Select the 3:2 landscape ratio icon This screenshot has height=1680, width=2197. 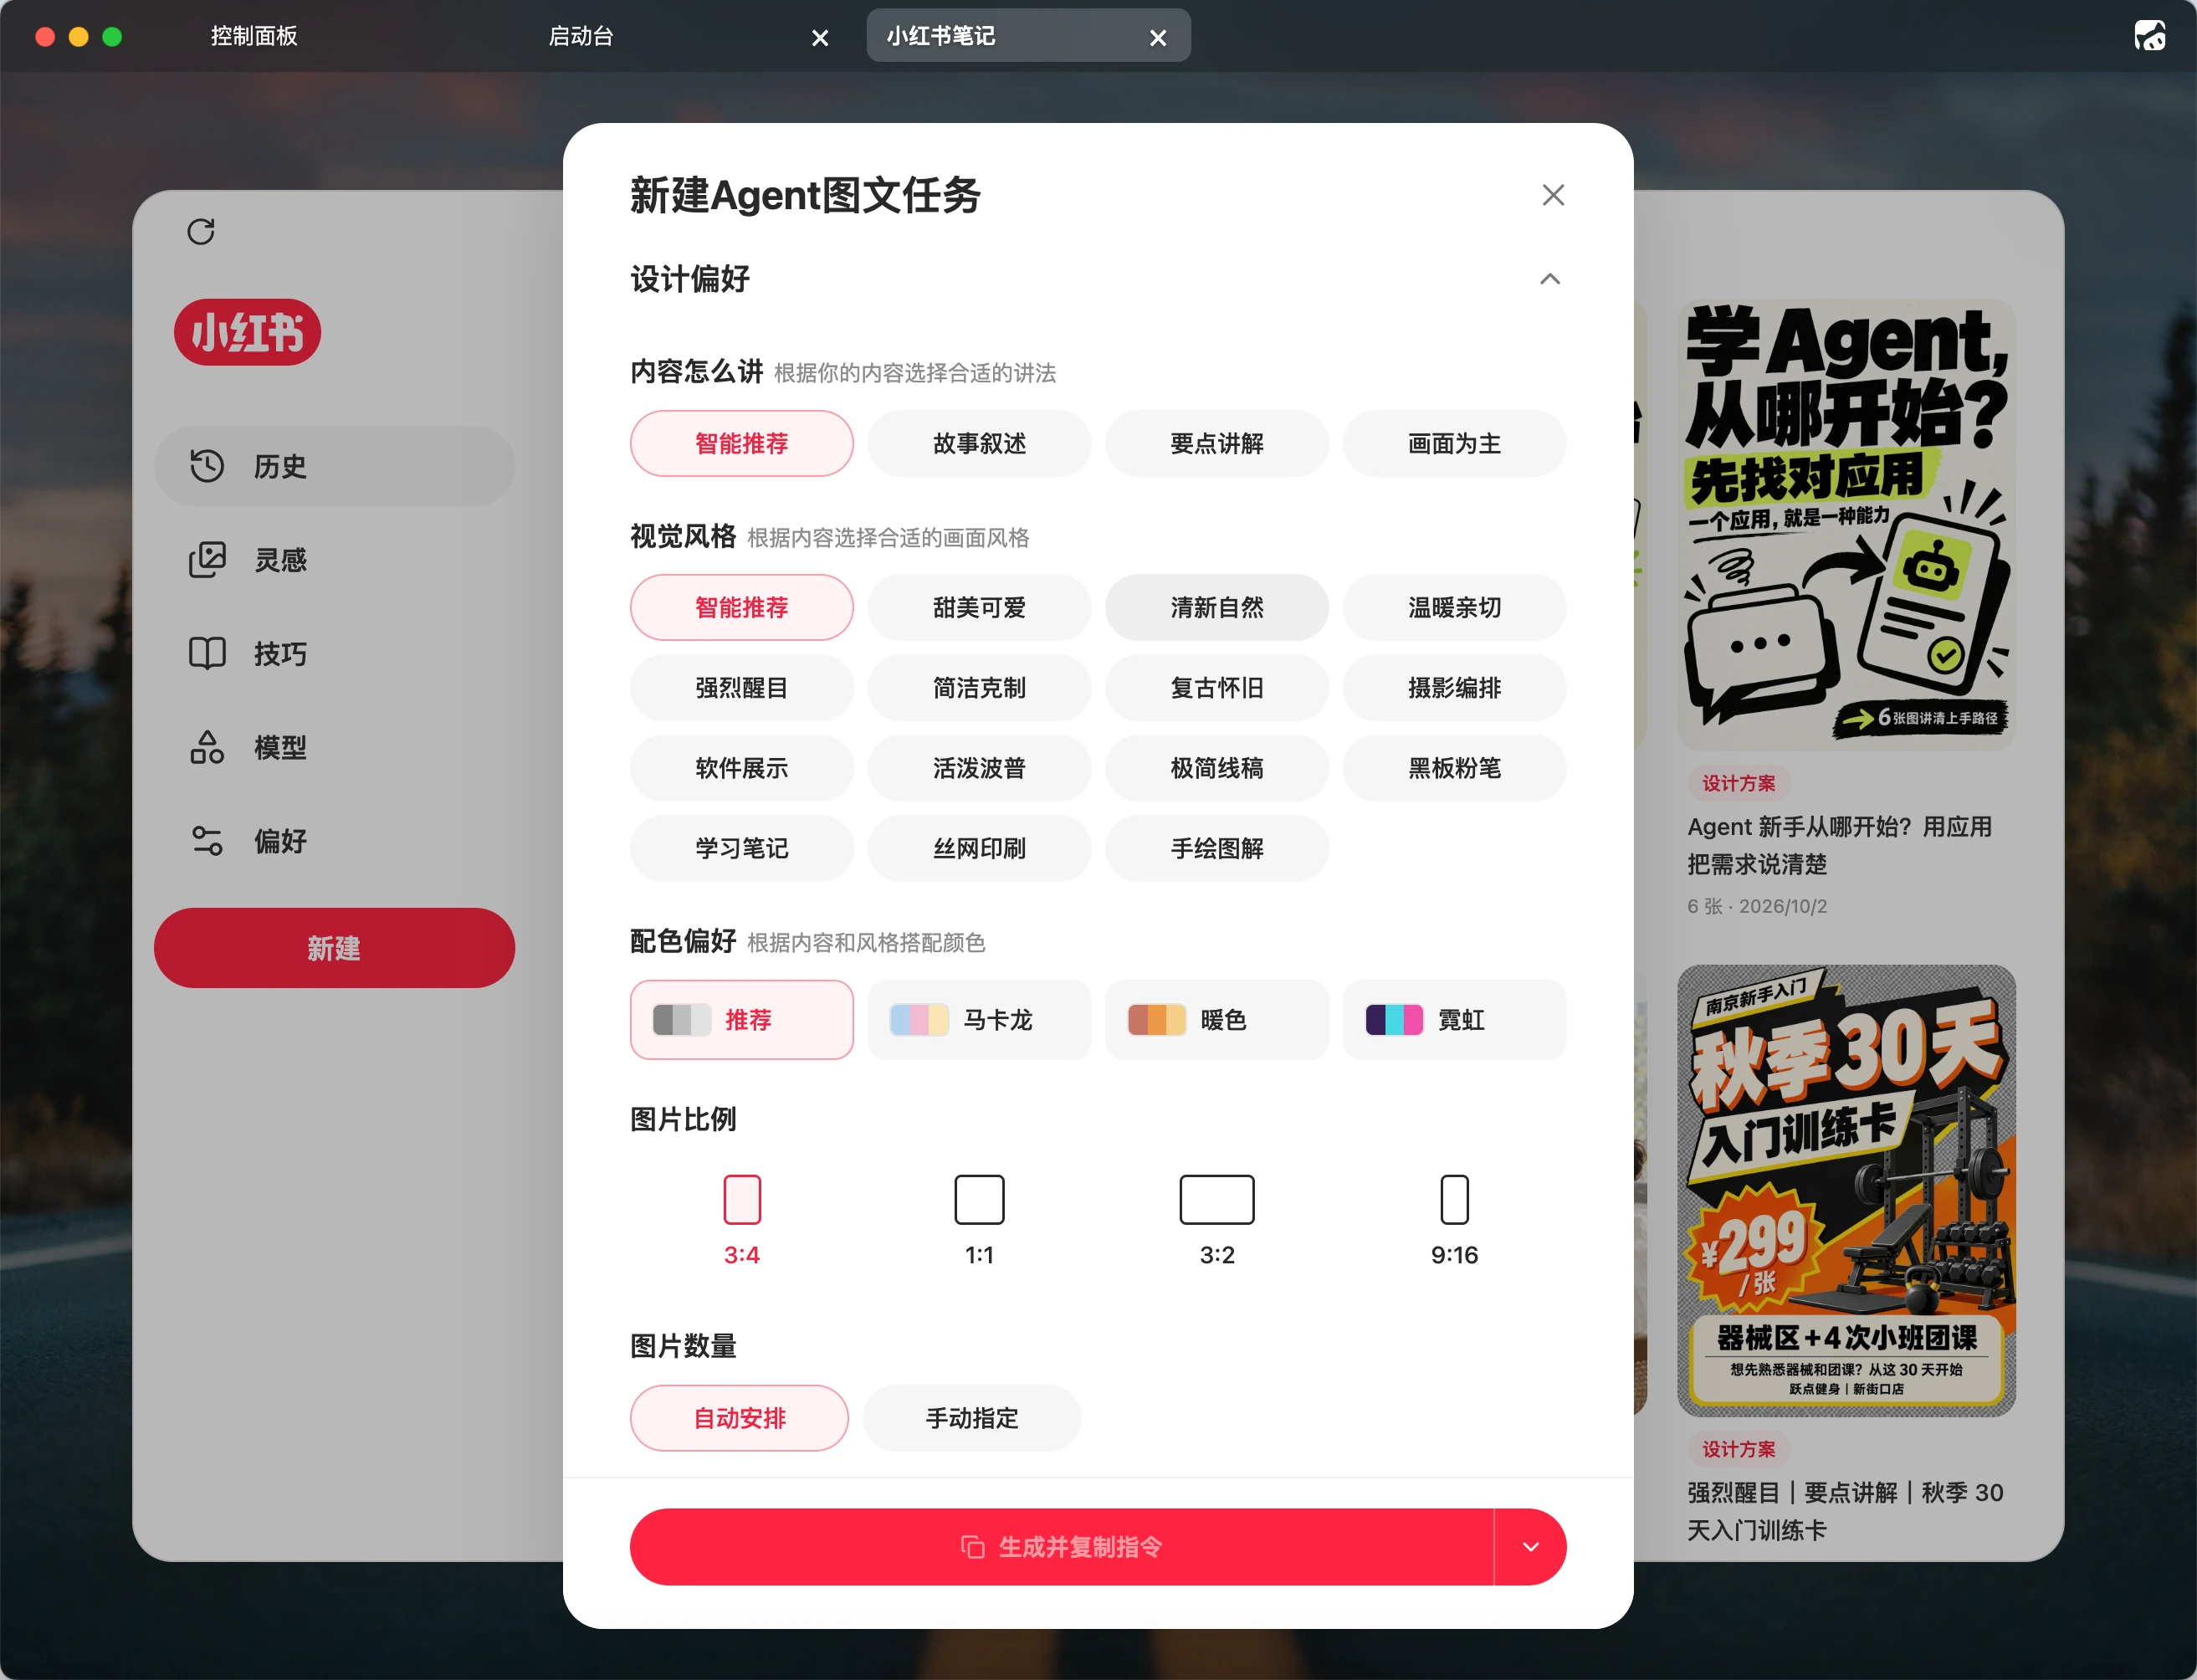point(1217,1199)
